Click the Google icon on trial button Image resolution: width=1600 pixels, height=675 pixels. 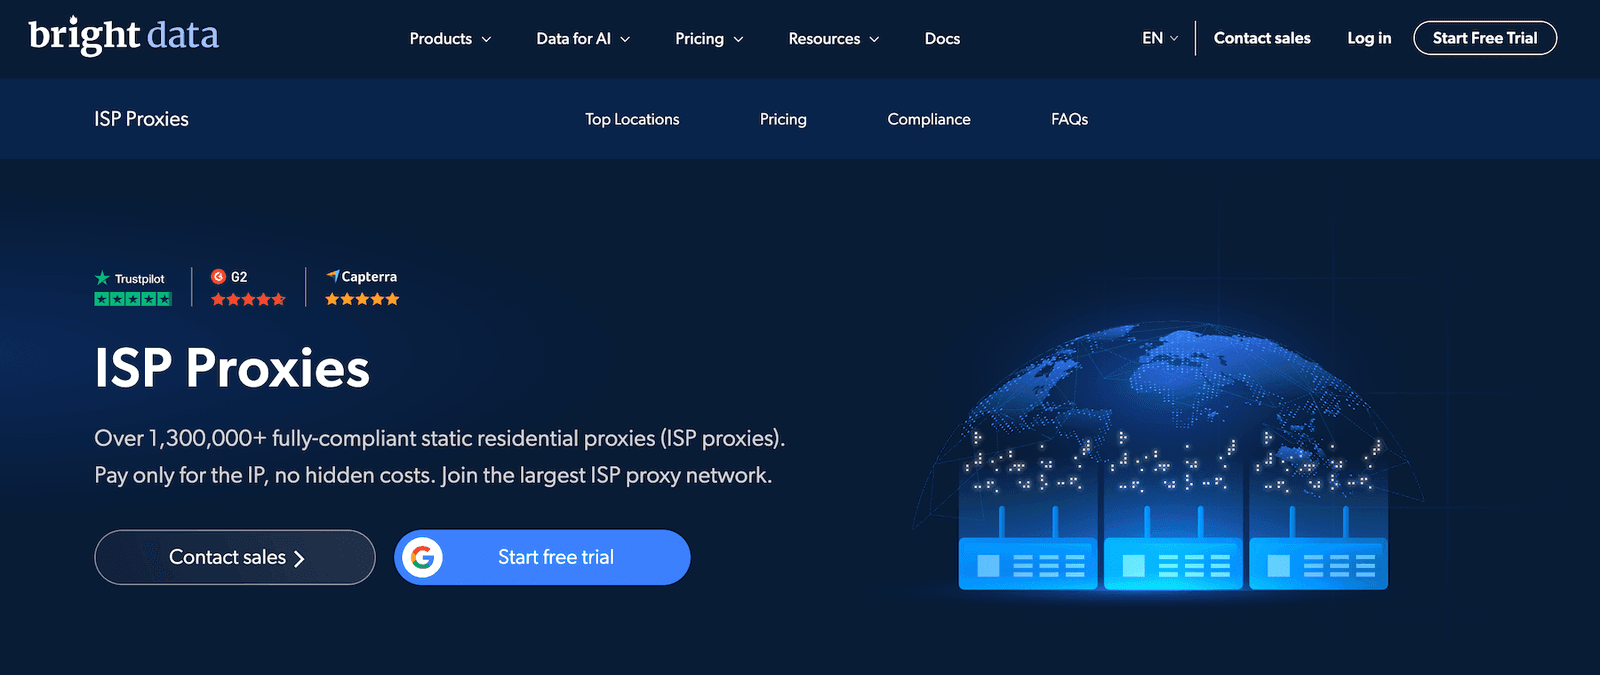pyautogui.click(x=422, y=557)
